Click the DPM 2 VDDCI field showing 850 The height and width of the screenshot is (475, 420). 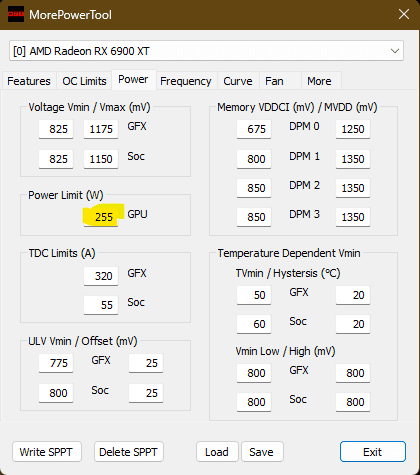click(254, 188)
